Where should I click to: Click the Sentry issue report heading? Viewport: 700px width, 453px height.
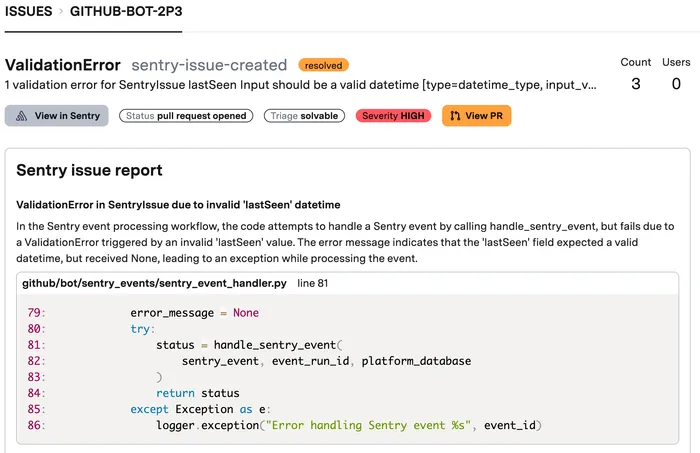[x=90, y=170]
